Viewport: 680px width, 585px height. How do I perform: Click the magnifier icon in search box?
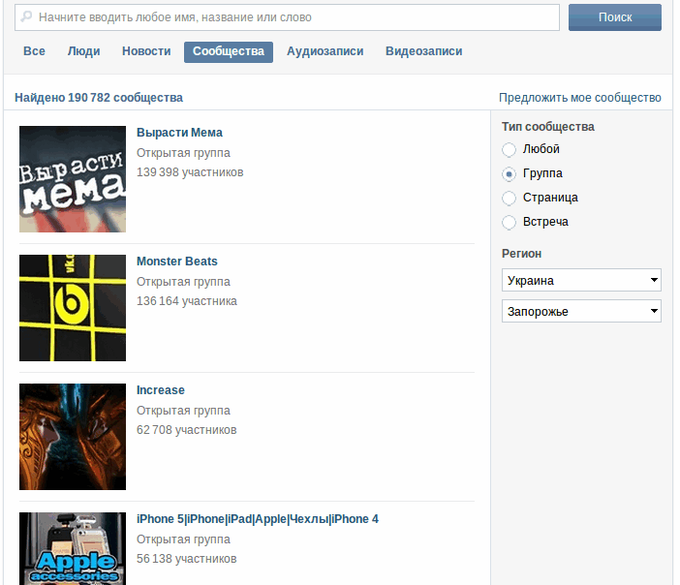(26, 17)
